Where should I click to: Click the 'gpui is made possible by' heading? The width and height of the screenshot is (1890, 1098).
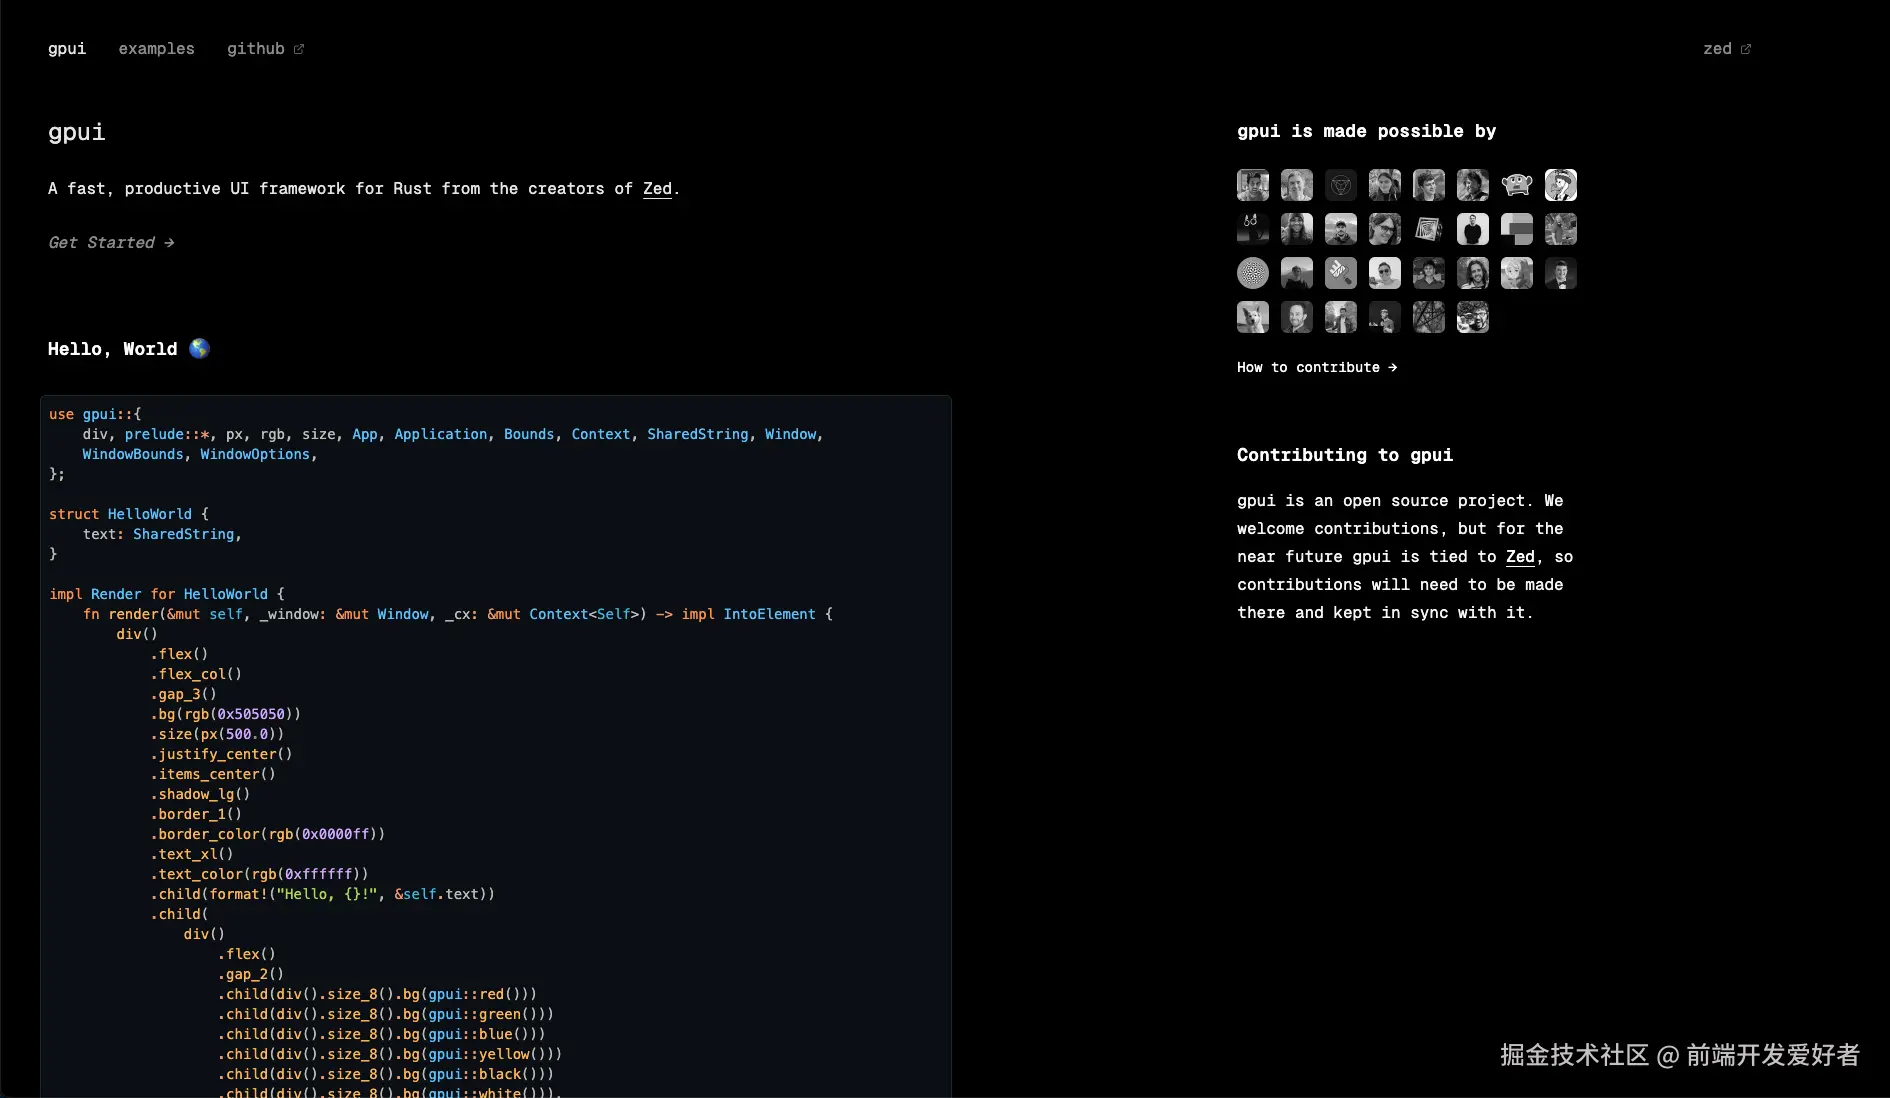(1367, 131)
